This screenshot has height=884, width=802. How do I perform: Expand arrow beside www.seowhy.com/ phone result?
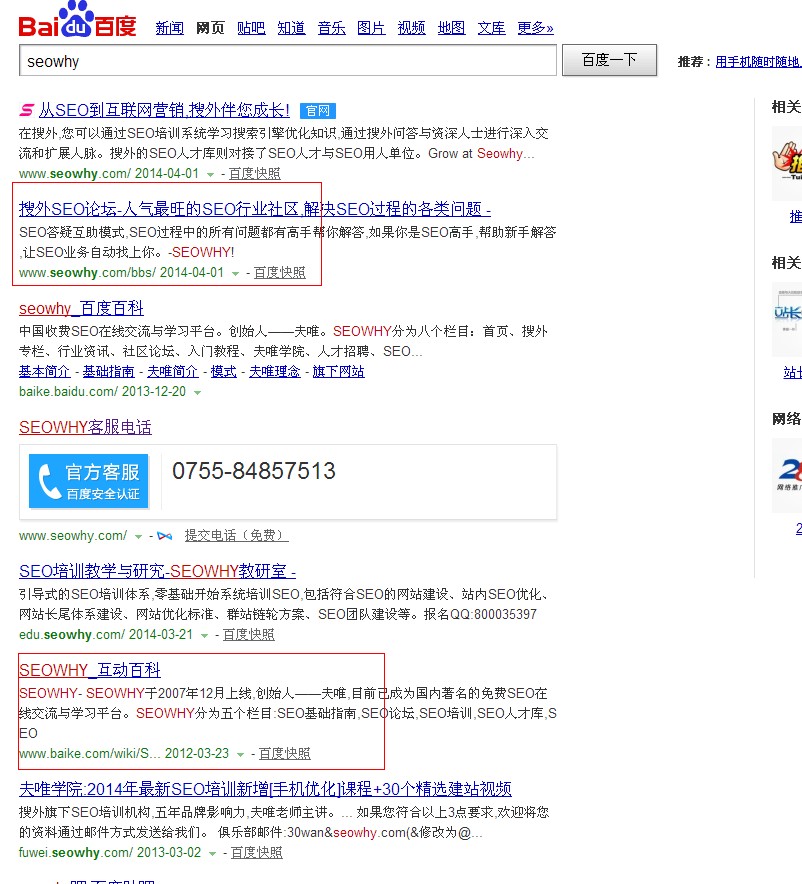[138, 537]
